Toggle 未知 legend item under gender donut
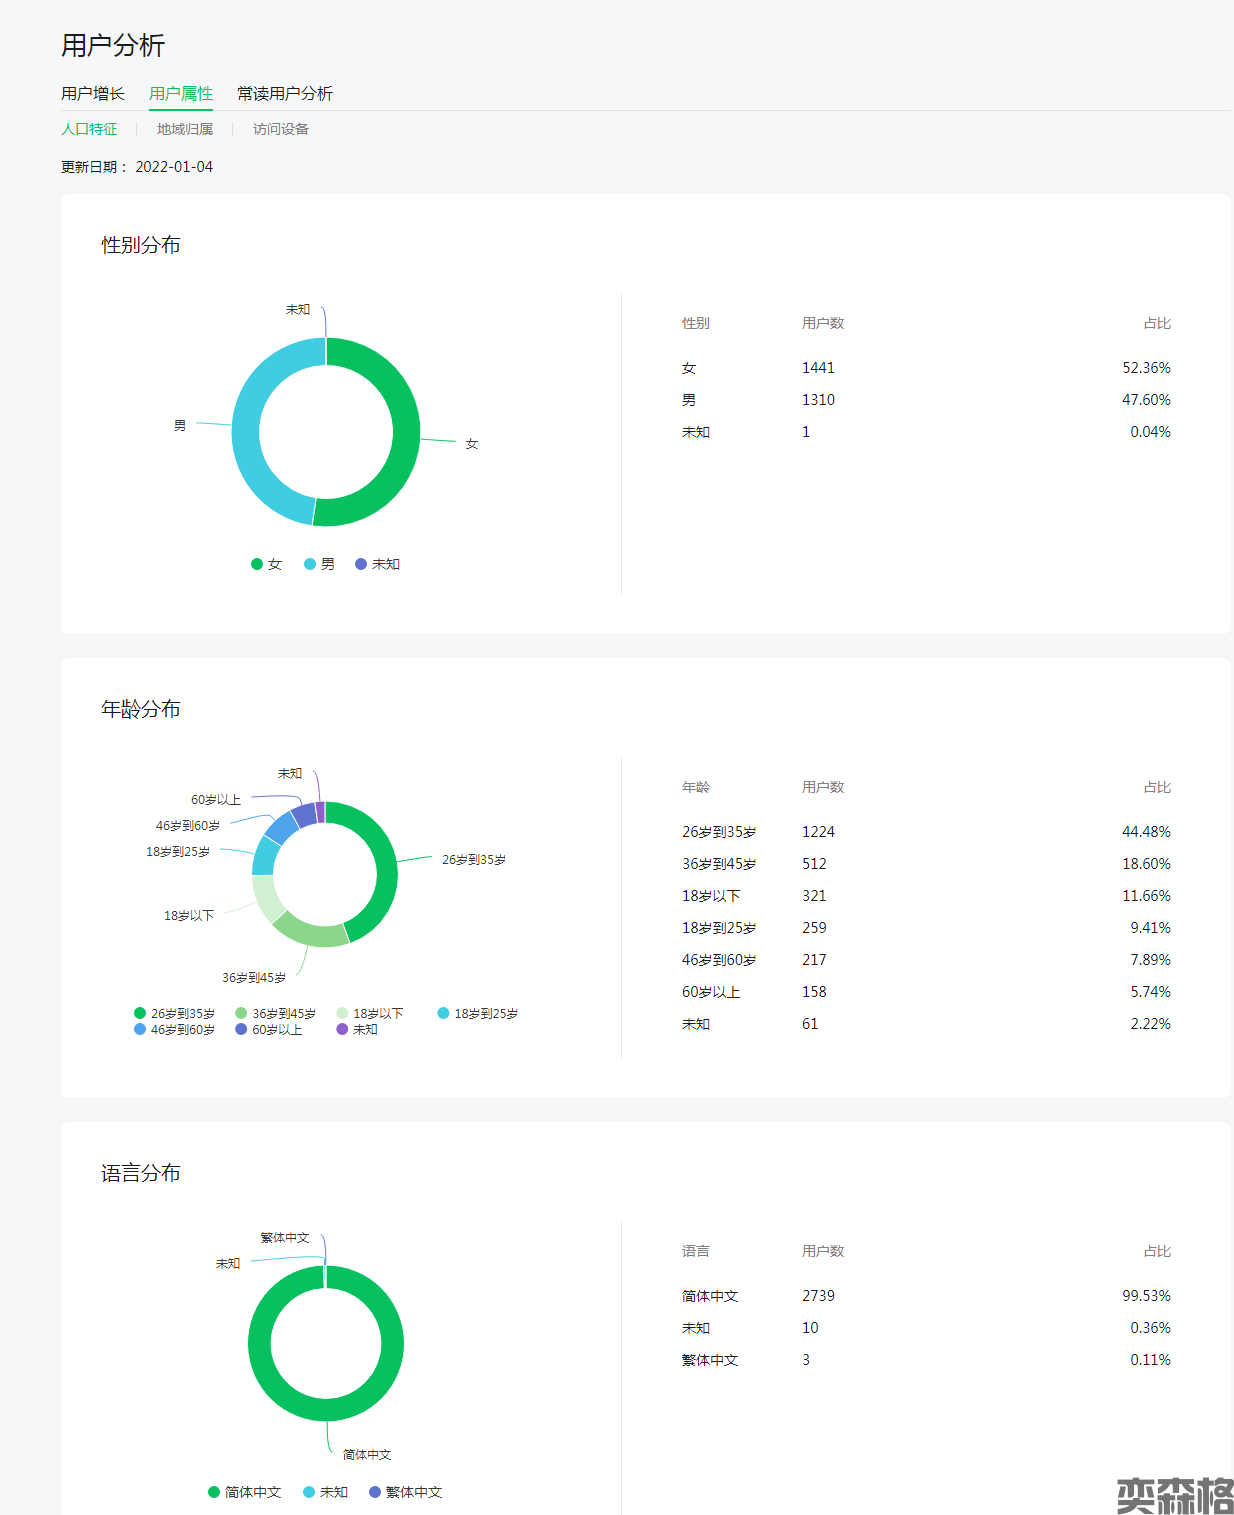Screen dimensions: 1234x1515 [377, 564]
